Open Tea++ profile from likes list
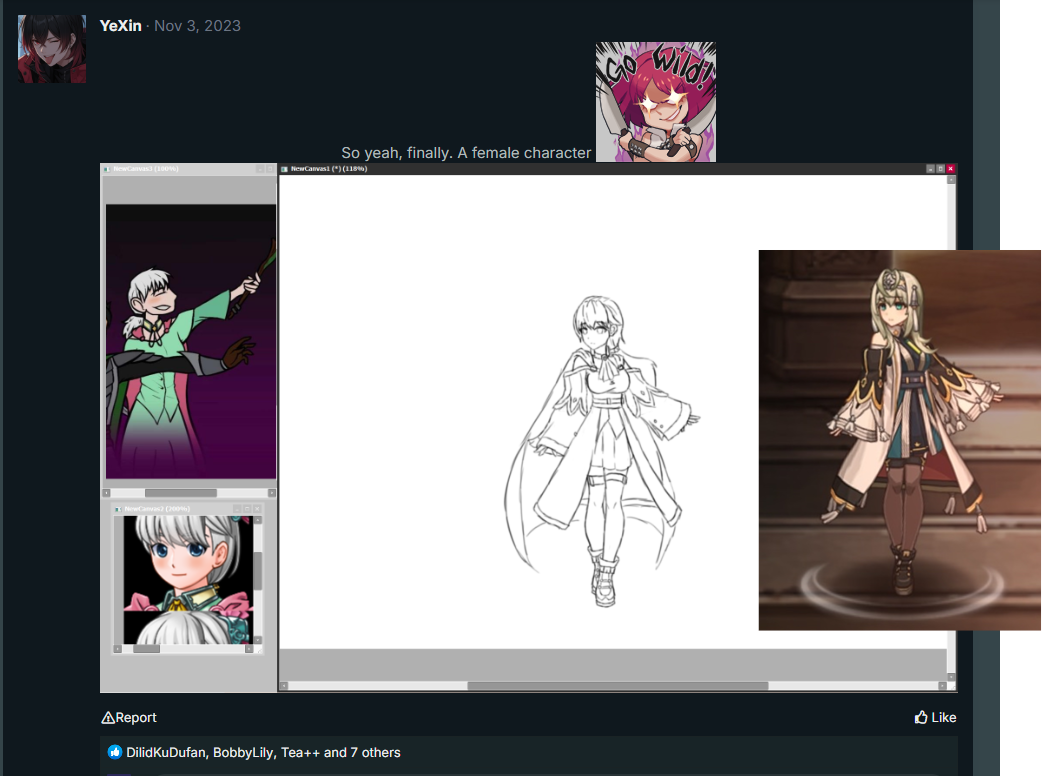Image resolution: width=1042 pixels, height=776 pixels. [300, 753]
